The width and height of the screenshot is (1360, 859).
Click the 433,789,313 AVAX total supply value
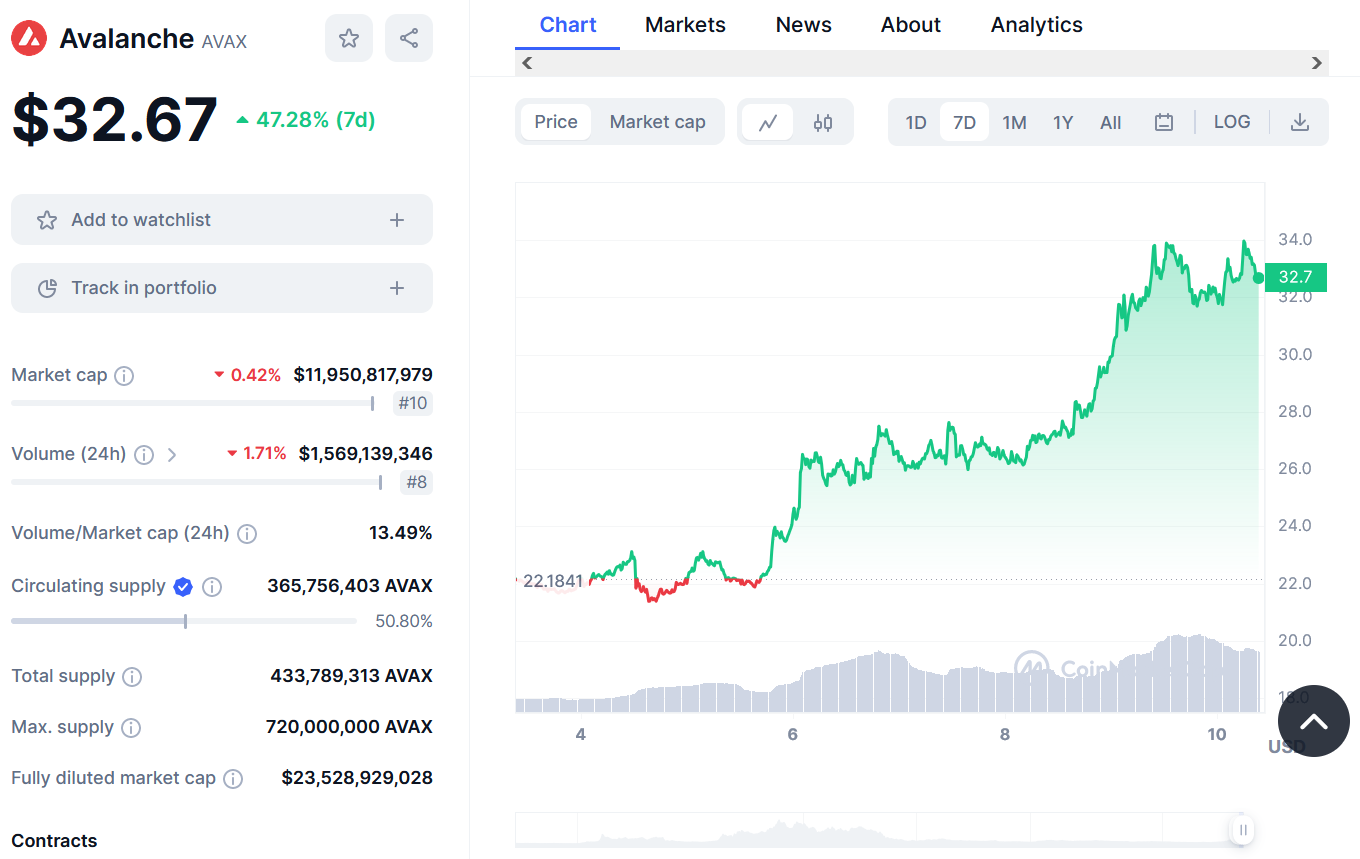[x=351, y=676]
